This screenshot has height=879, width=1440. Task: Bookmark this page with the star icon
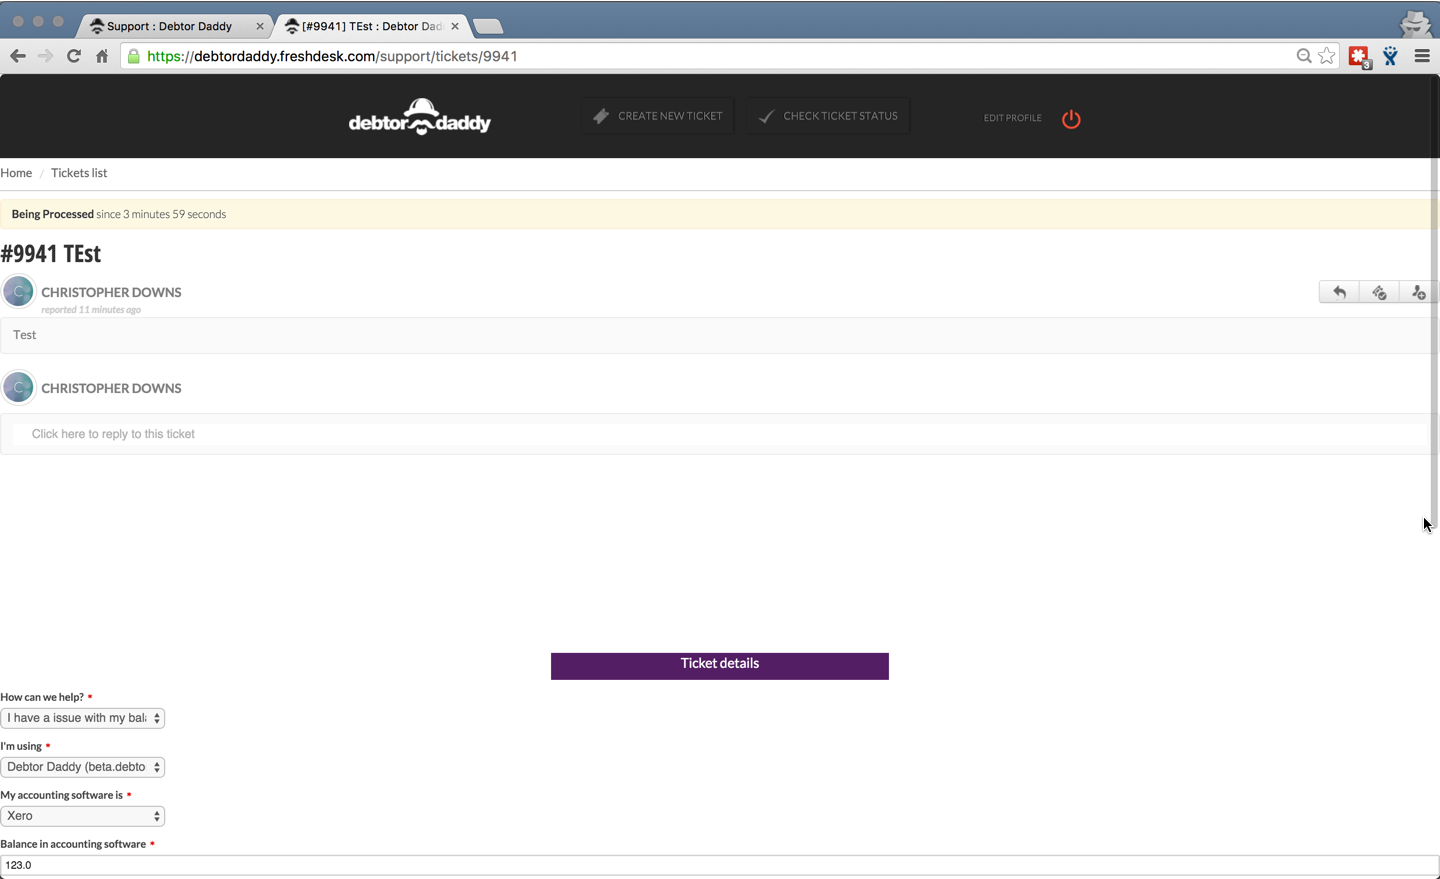[1327, 56]
